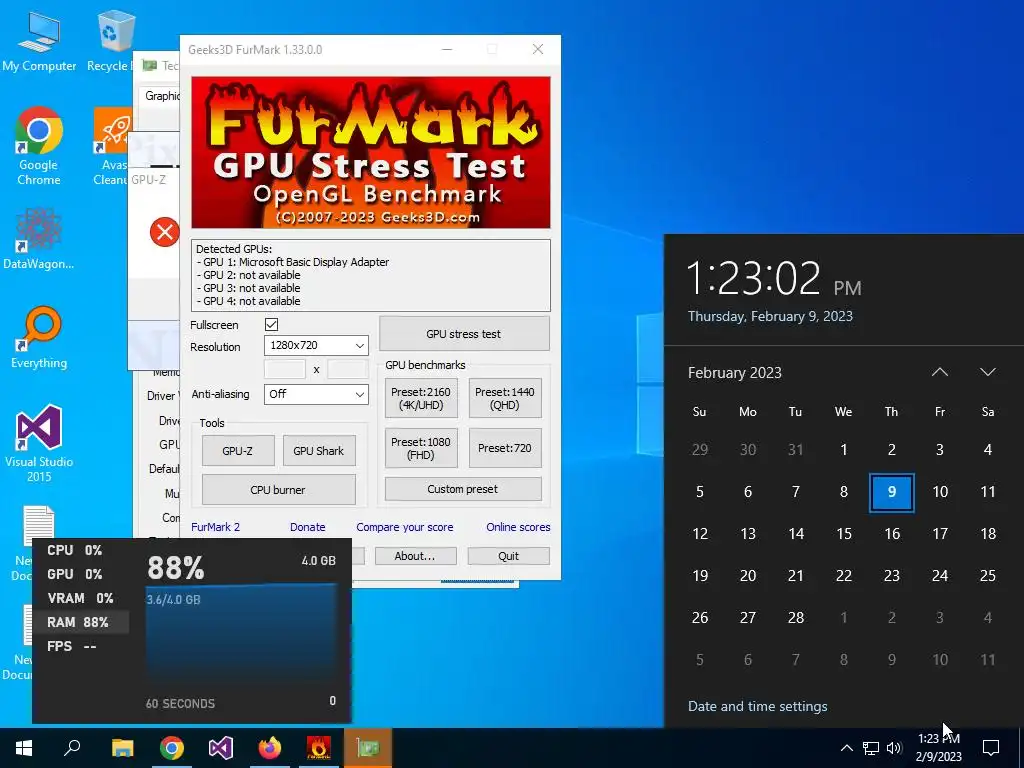Launch GPU-Z from FurMark Tools
Screen dimensions: 1024x768
click(x=238, y=451)
